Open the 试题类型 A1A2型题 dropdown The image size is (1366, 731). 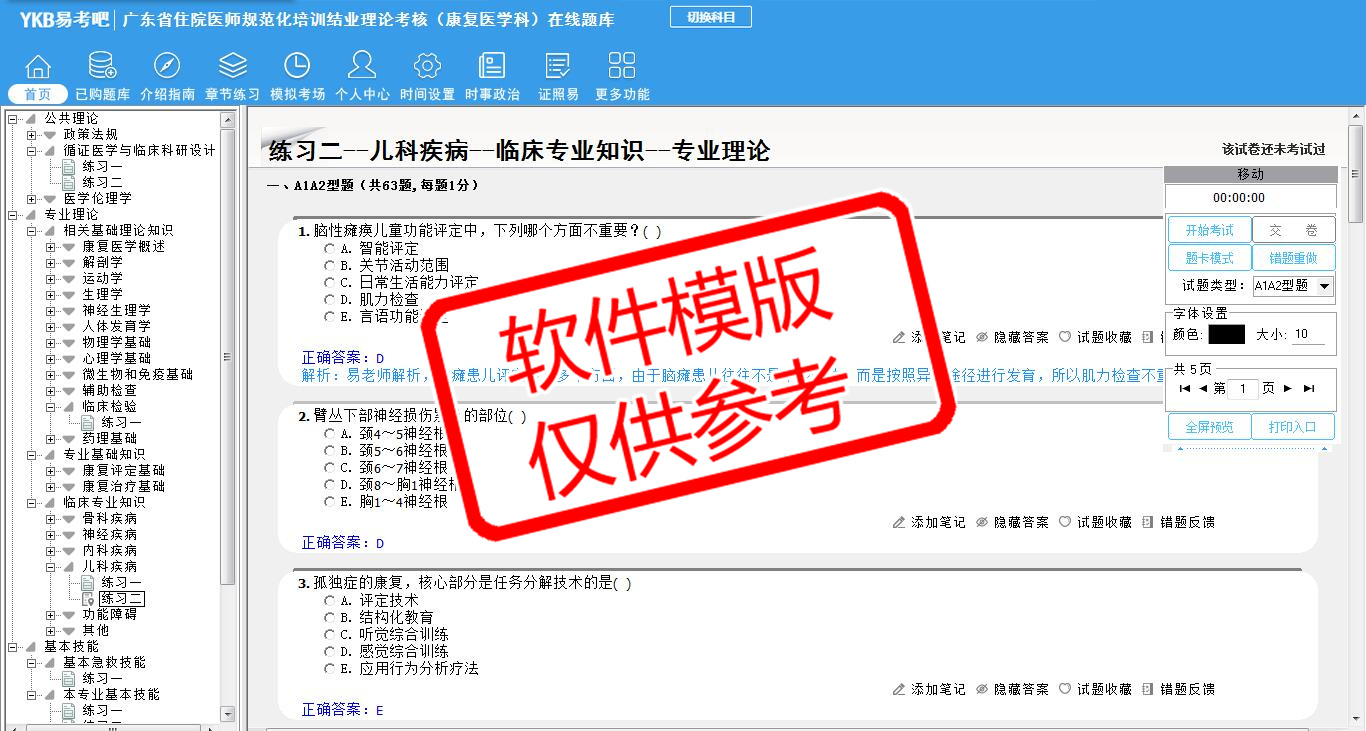[1325, 286]
